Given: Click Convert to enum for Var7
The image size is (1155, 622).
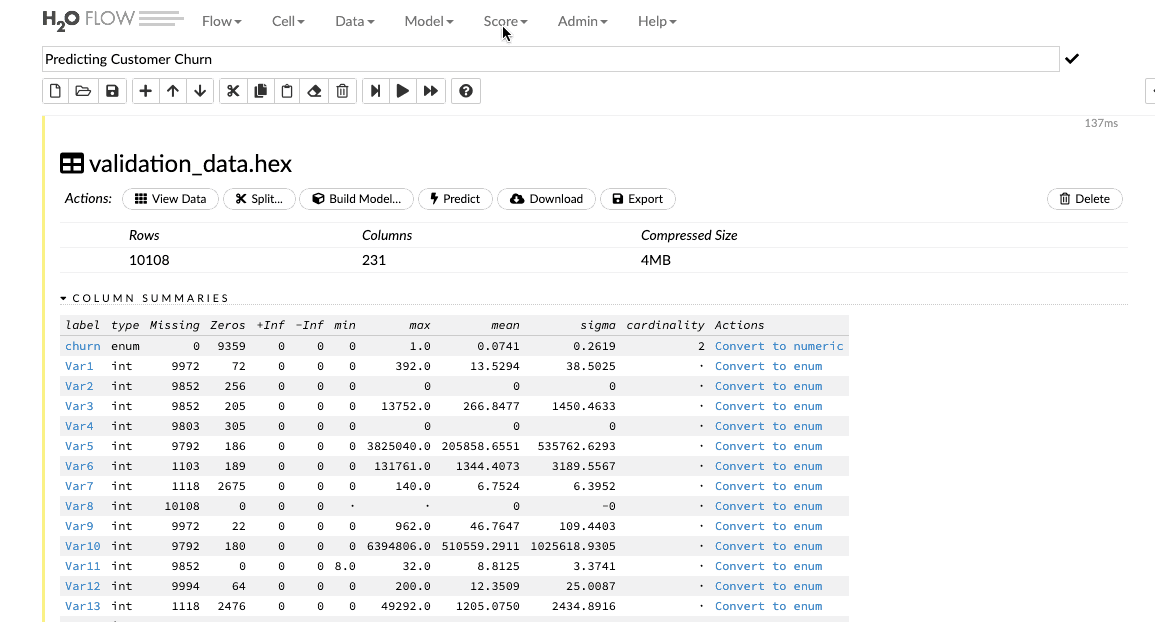Looking at the screenshot, I should pyautogui.click(x=768, y=486).
